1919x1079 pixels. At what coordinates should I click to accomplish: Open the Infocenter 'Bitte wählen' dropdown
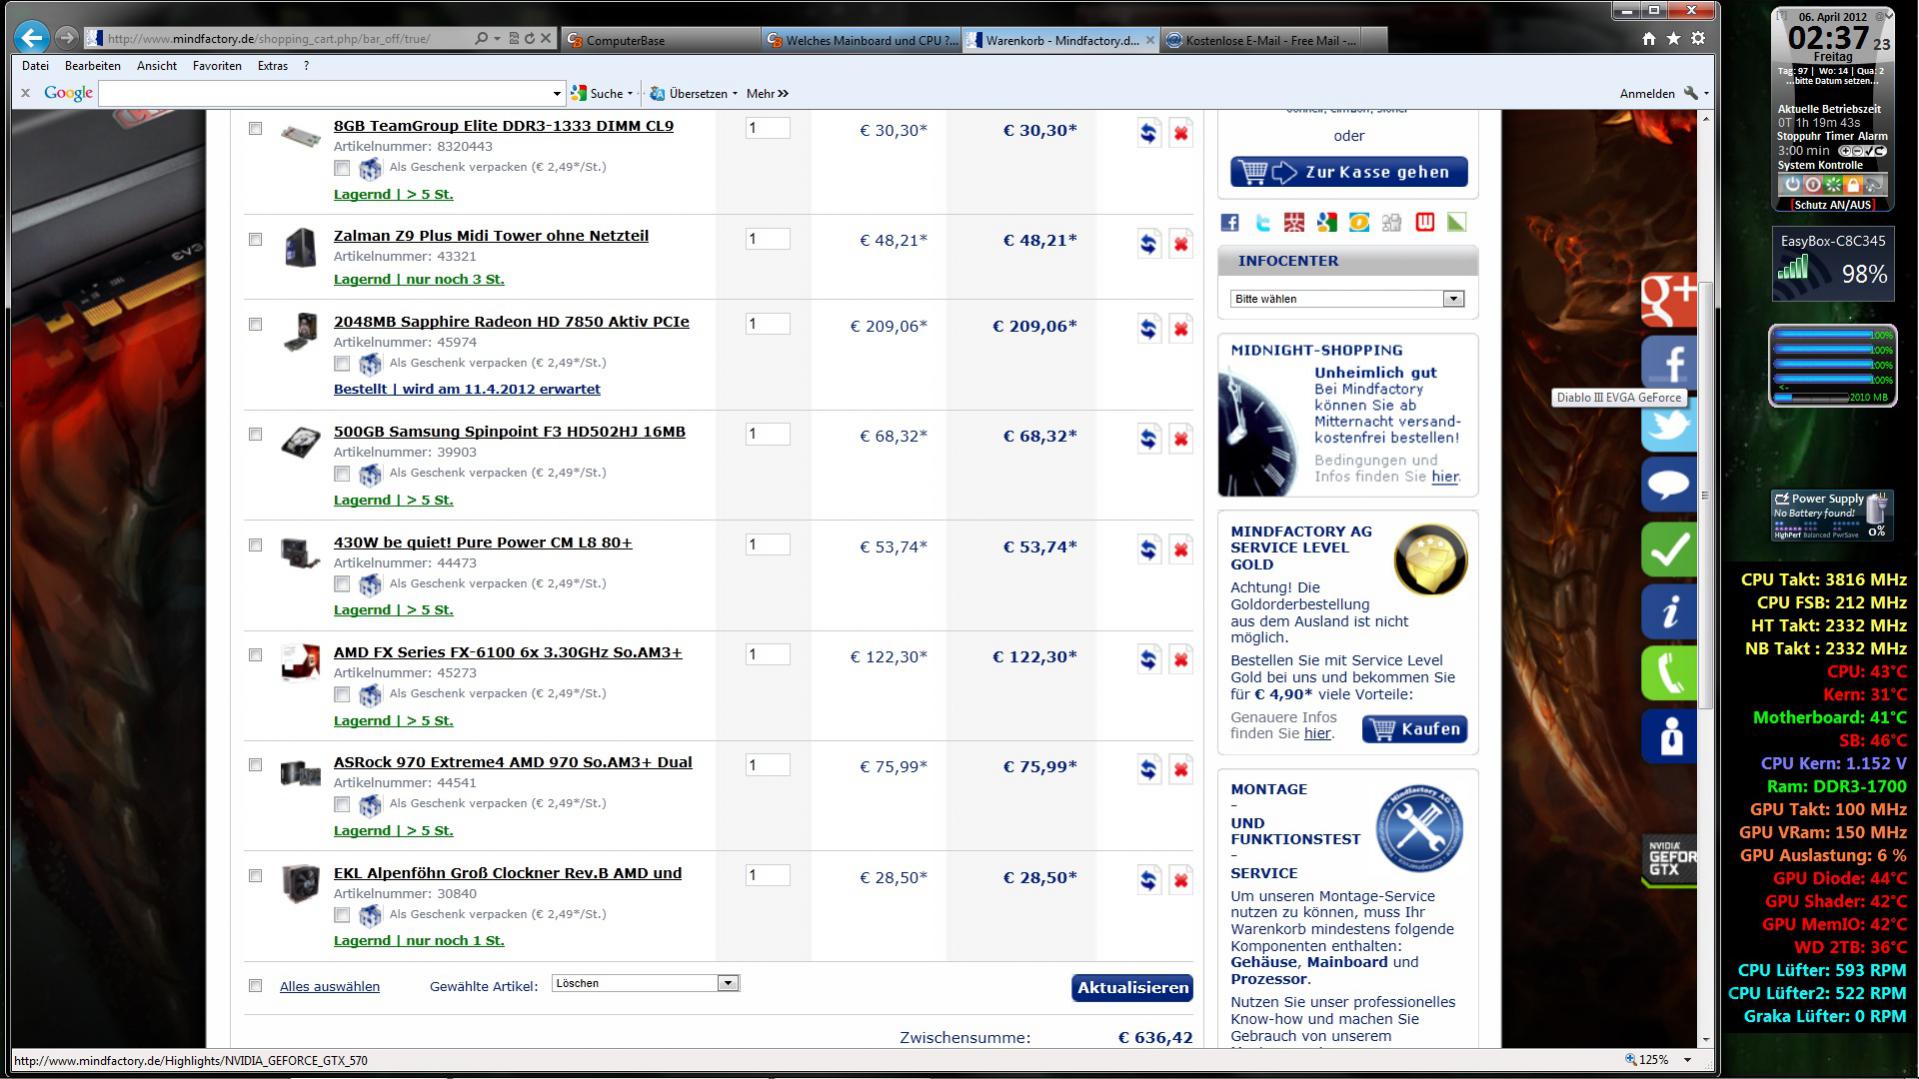[x=1346, y=299]
